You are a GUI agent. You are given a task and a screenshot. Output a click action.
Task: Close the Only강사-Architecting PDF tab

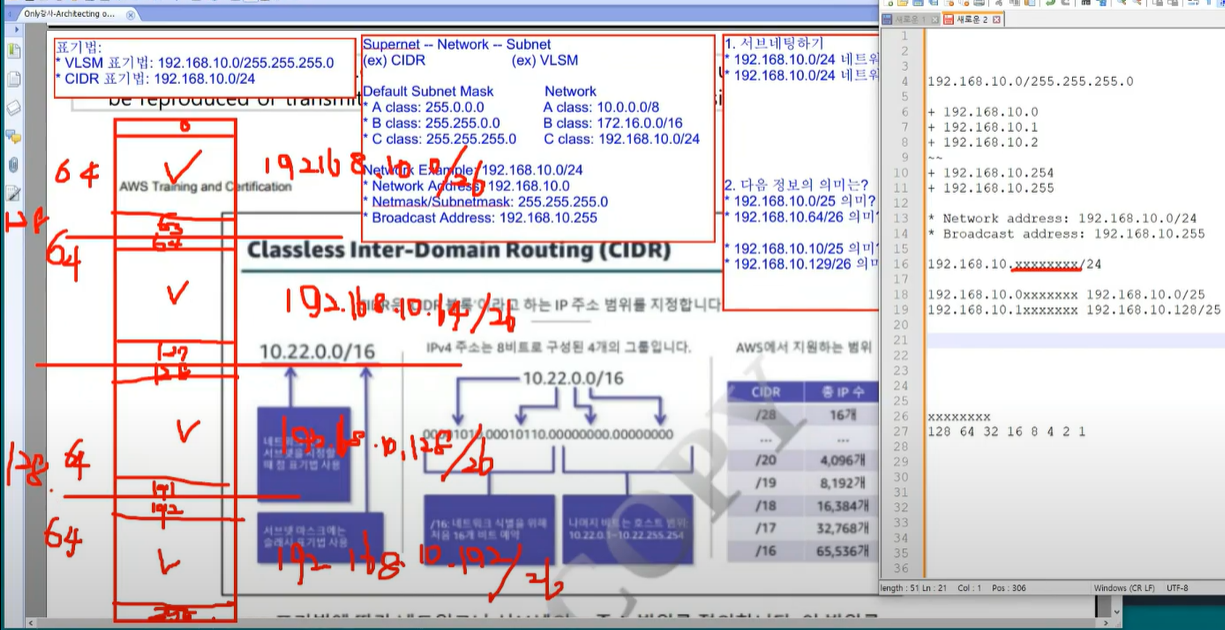pyautogui.click(x=132, y=15)
